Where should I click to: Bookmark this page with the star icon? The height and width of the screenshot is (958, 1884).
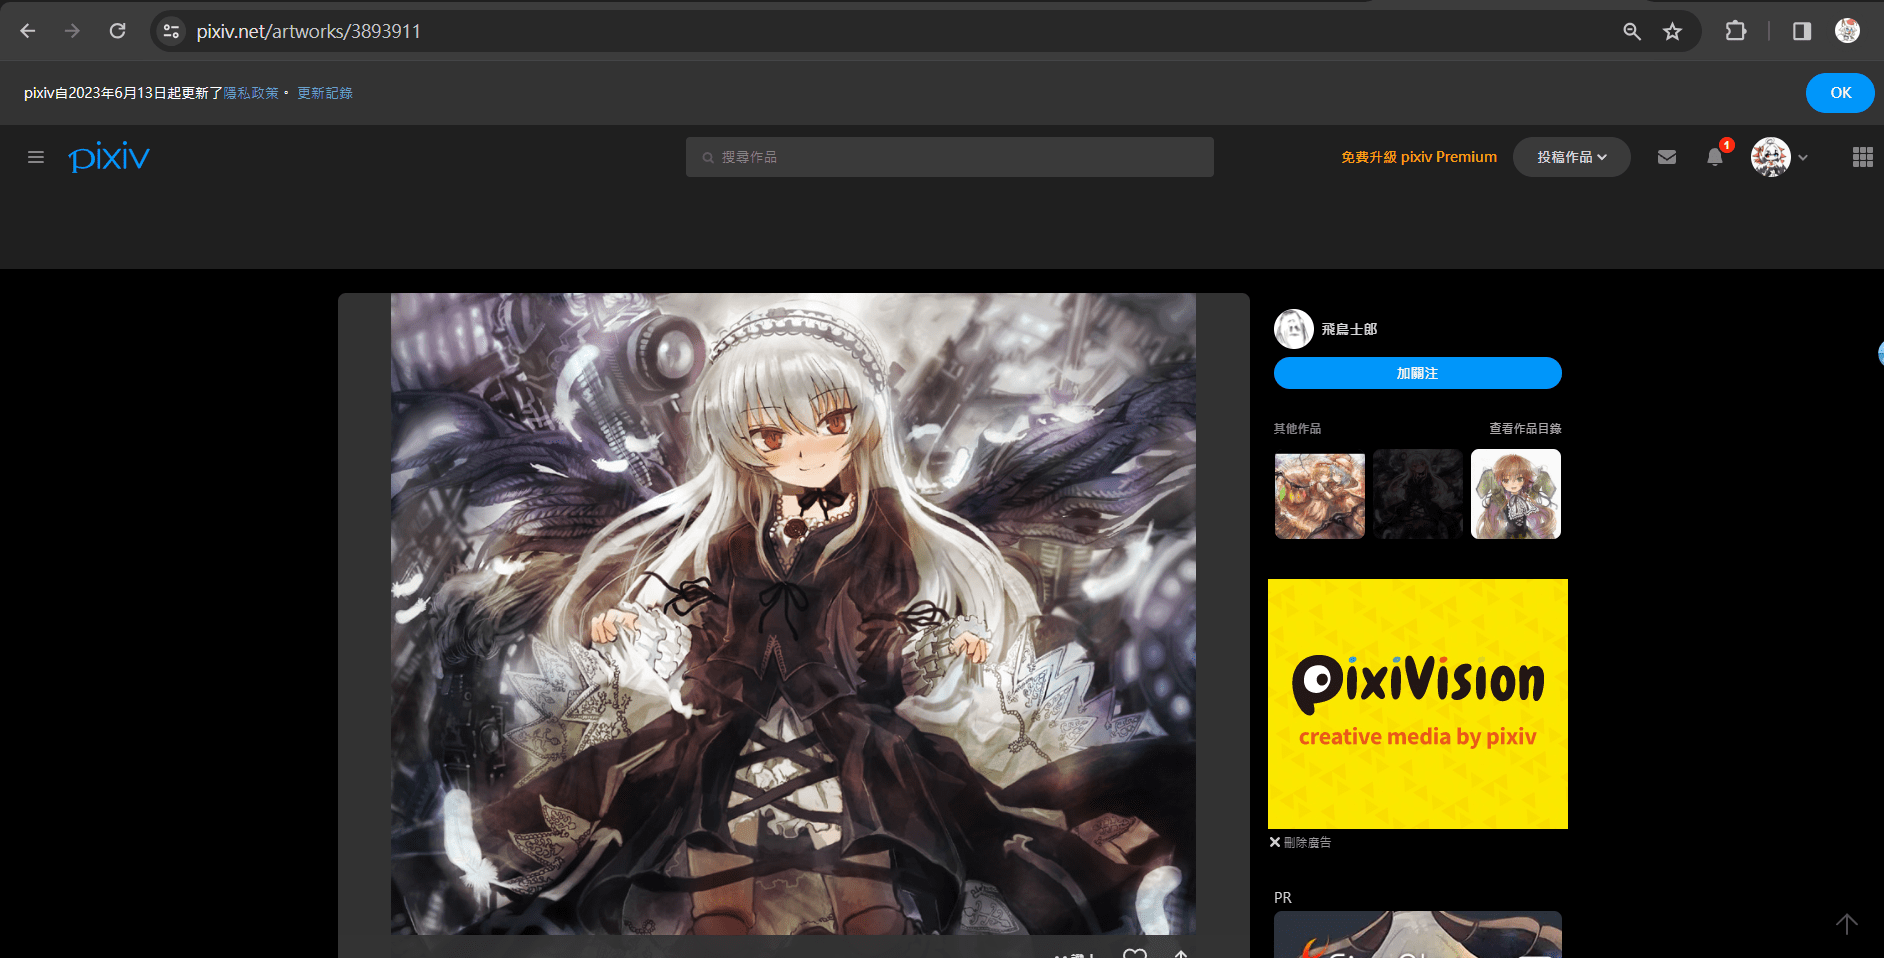point(1672,31)
